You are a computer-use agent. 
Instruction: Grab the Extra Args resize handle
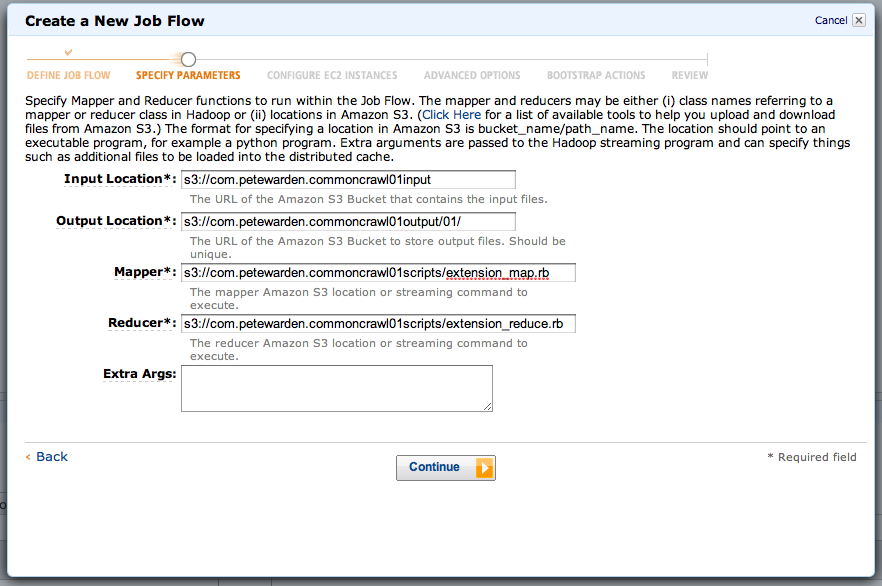pyautogui.click(x=488, y=406)
